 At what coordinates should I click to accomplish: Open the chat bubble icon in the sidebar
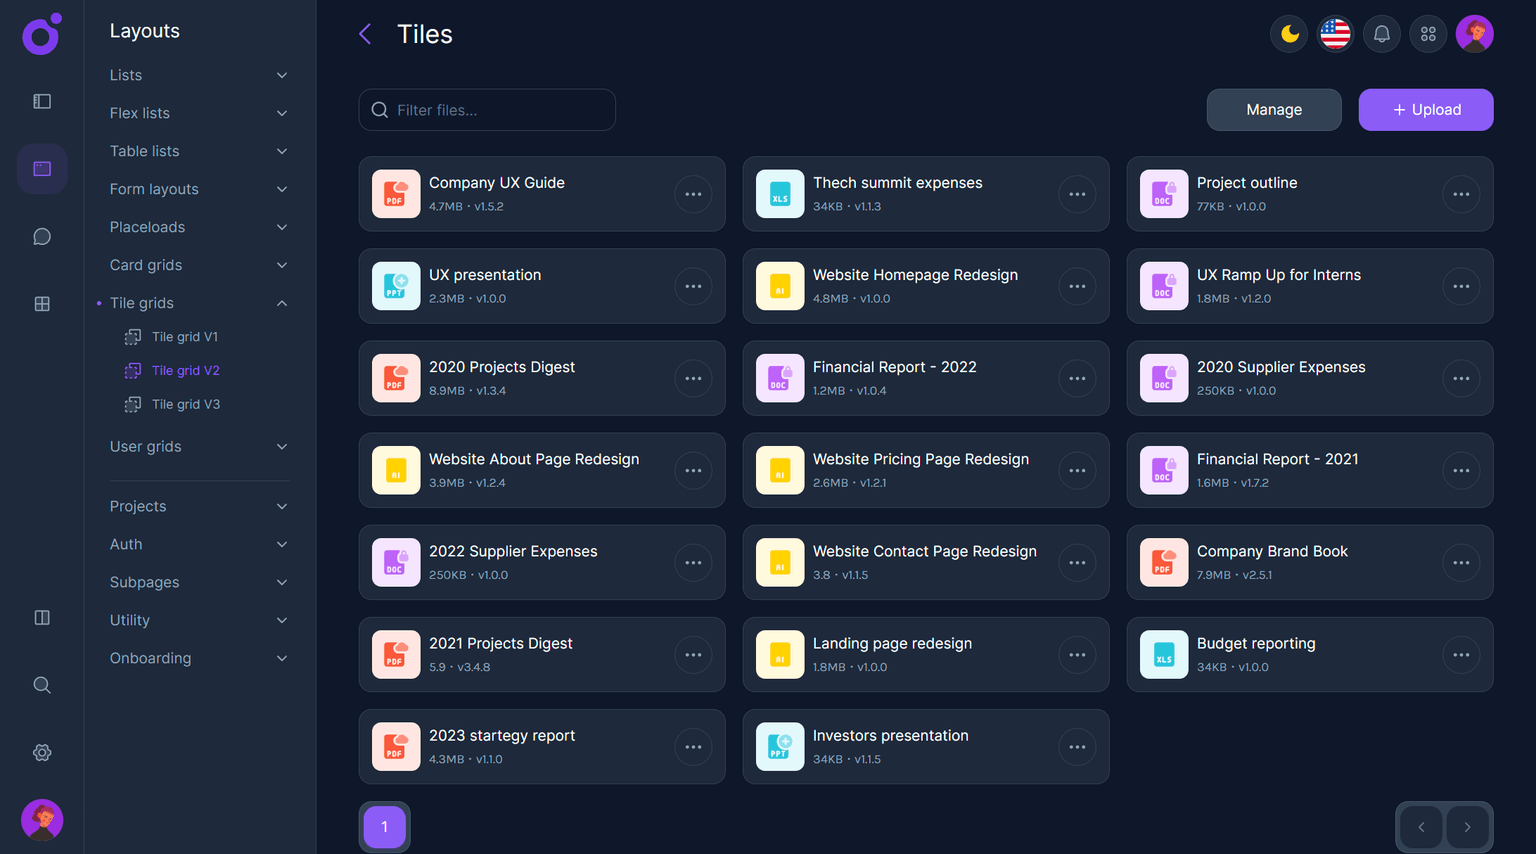pos(42,237)
